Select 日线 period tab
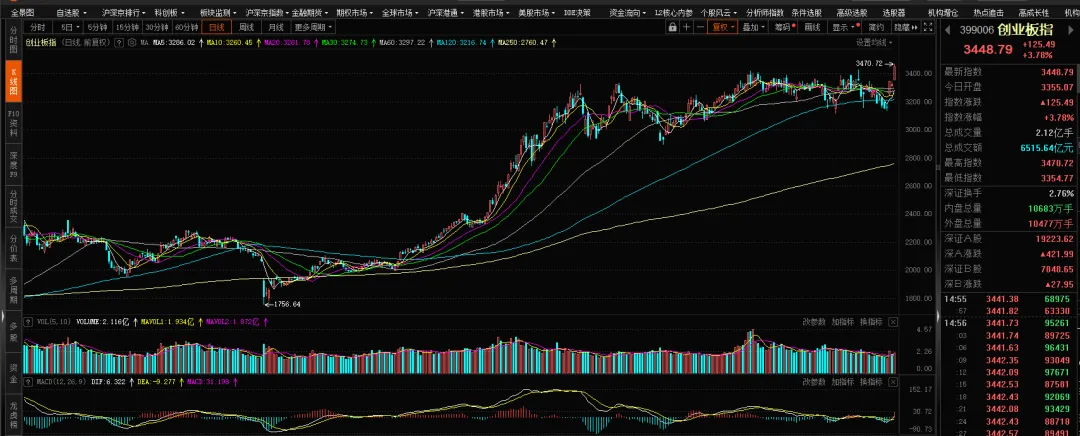1080x436 pixels. [217, 28]
